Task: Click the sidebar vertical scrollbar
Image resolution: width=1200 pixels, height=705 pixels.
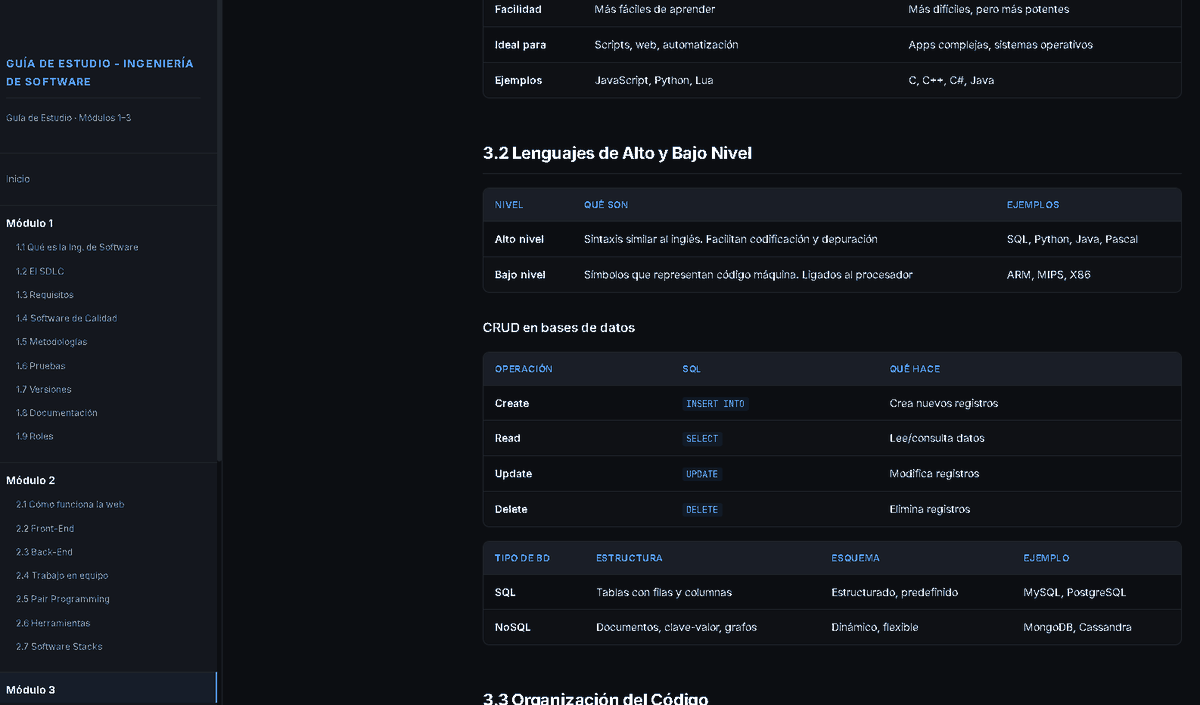Action: pos(219,230)
